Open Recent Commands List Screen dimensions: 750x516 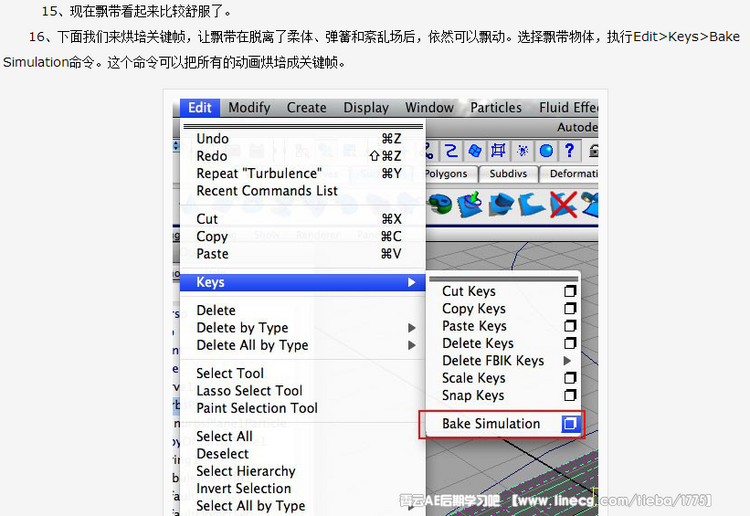tap(302, 190)
